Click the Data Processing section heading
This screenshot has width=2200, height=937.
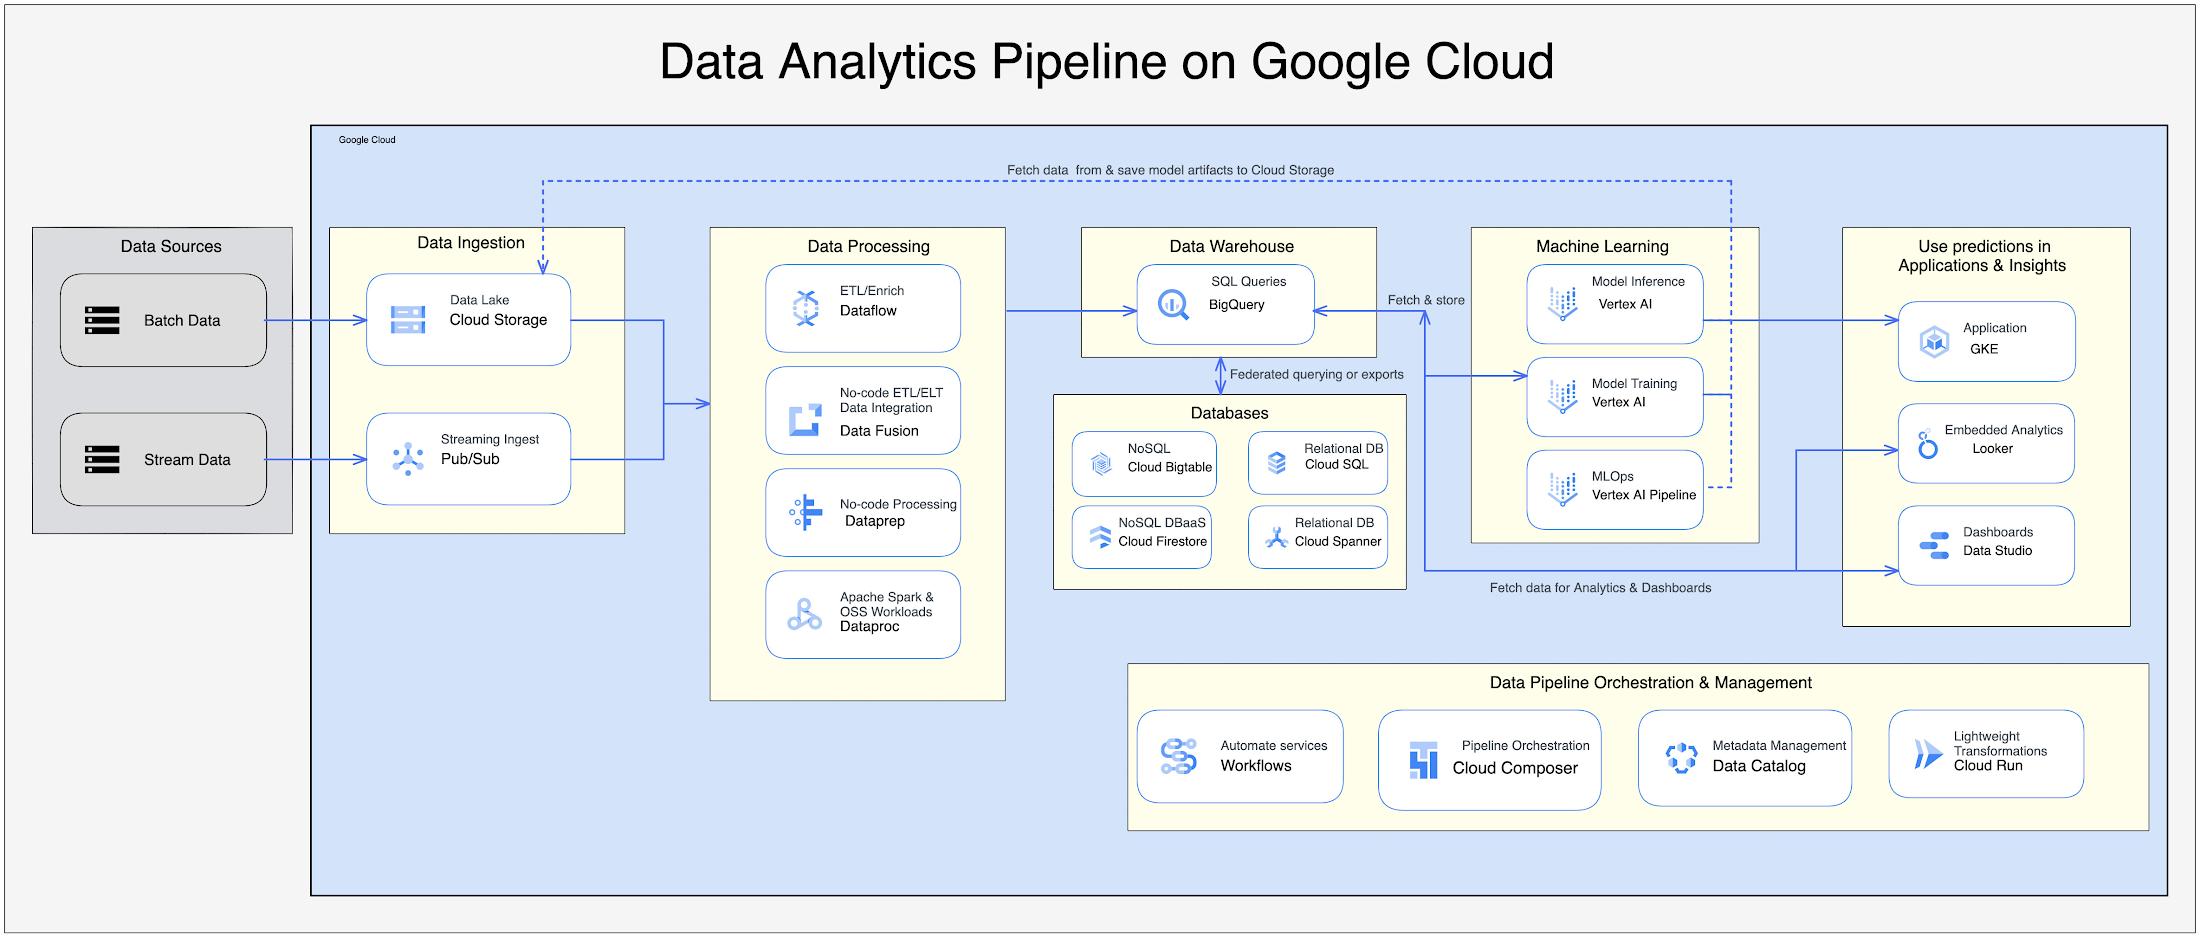pyautogui.click(x=868, y=246)
